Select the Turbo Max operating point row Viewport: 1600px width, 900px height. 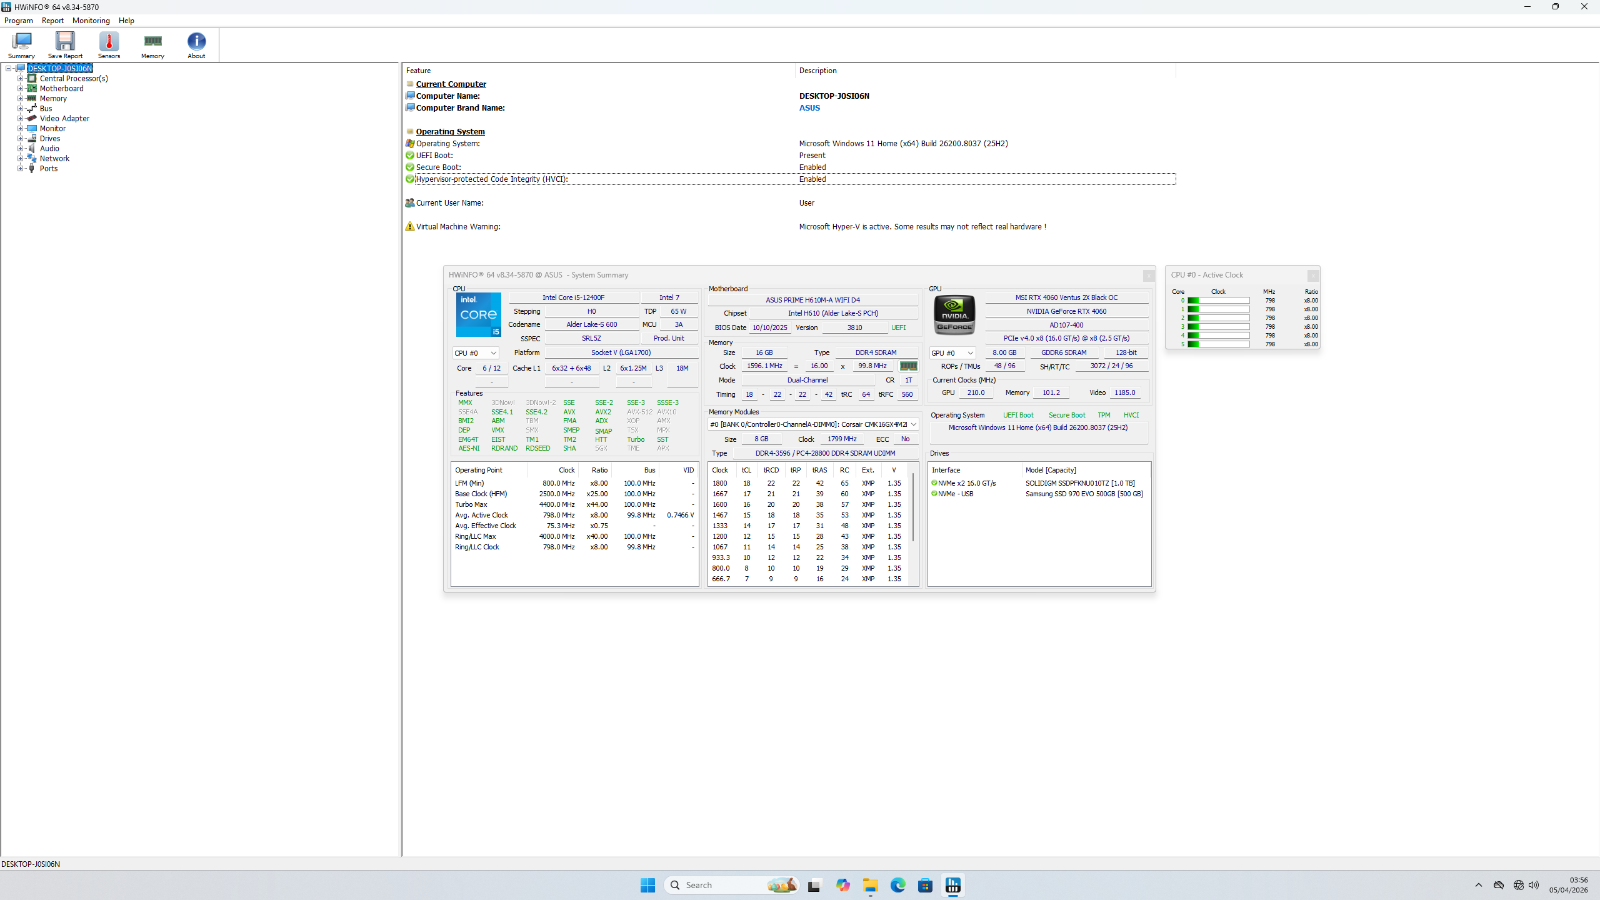pyautogui.click(x=574, y=505)
